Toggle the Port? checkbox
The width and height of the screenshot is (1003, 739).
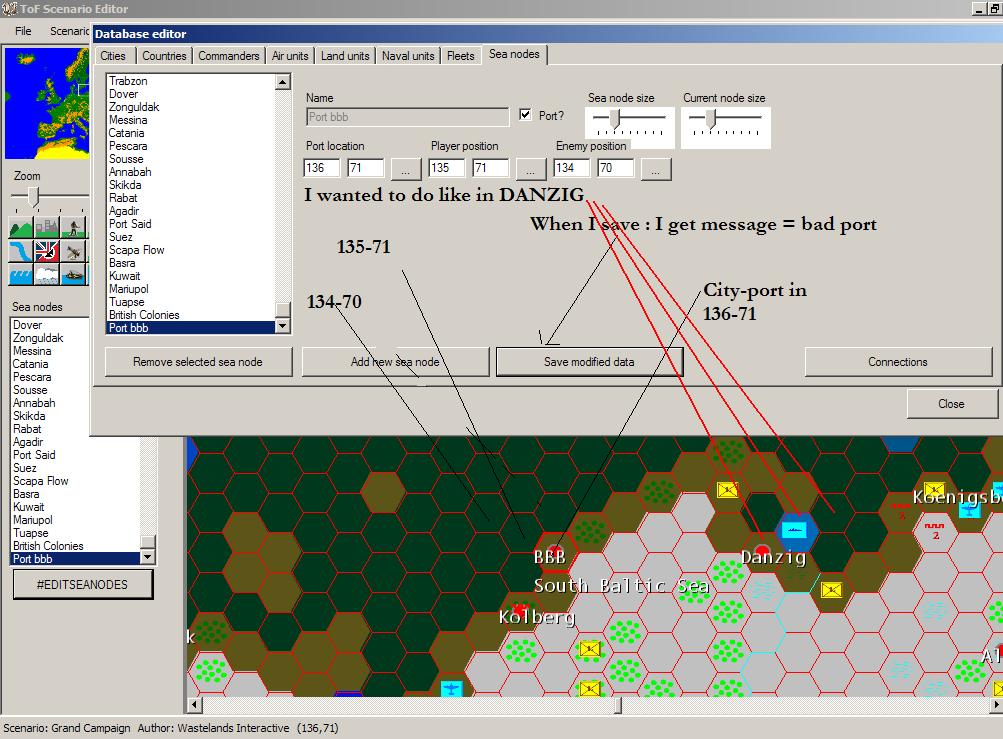coord(525,115)
